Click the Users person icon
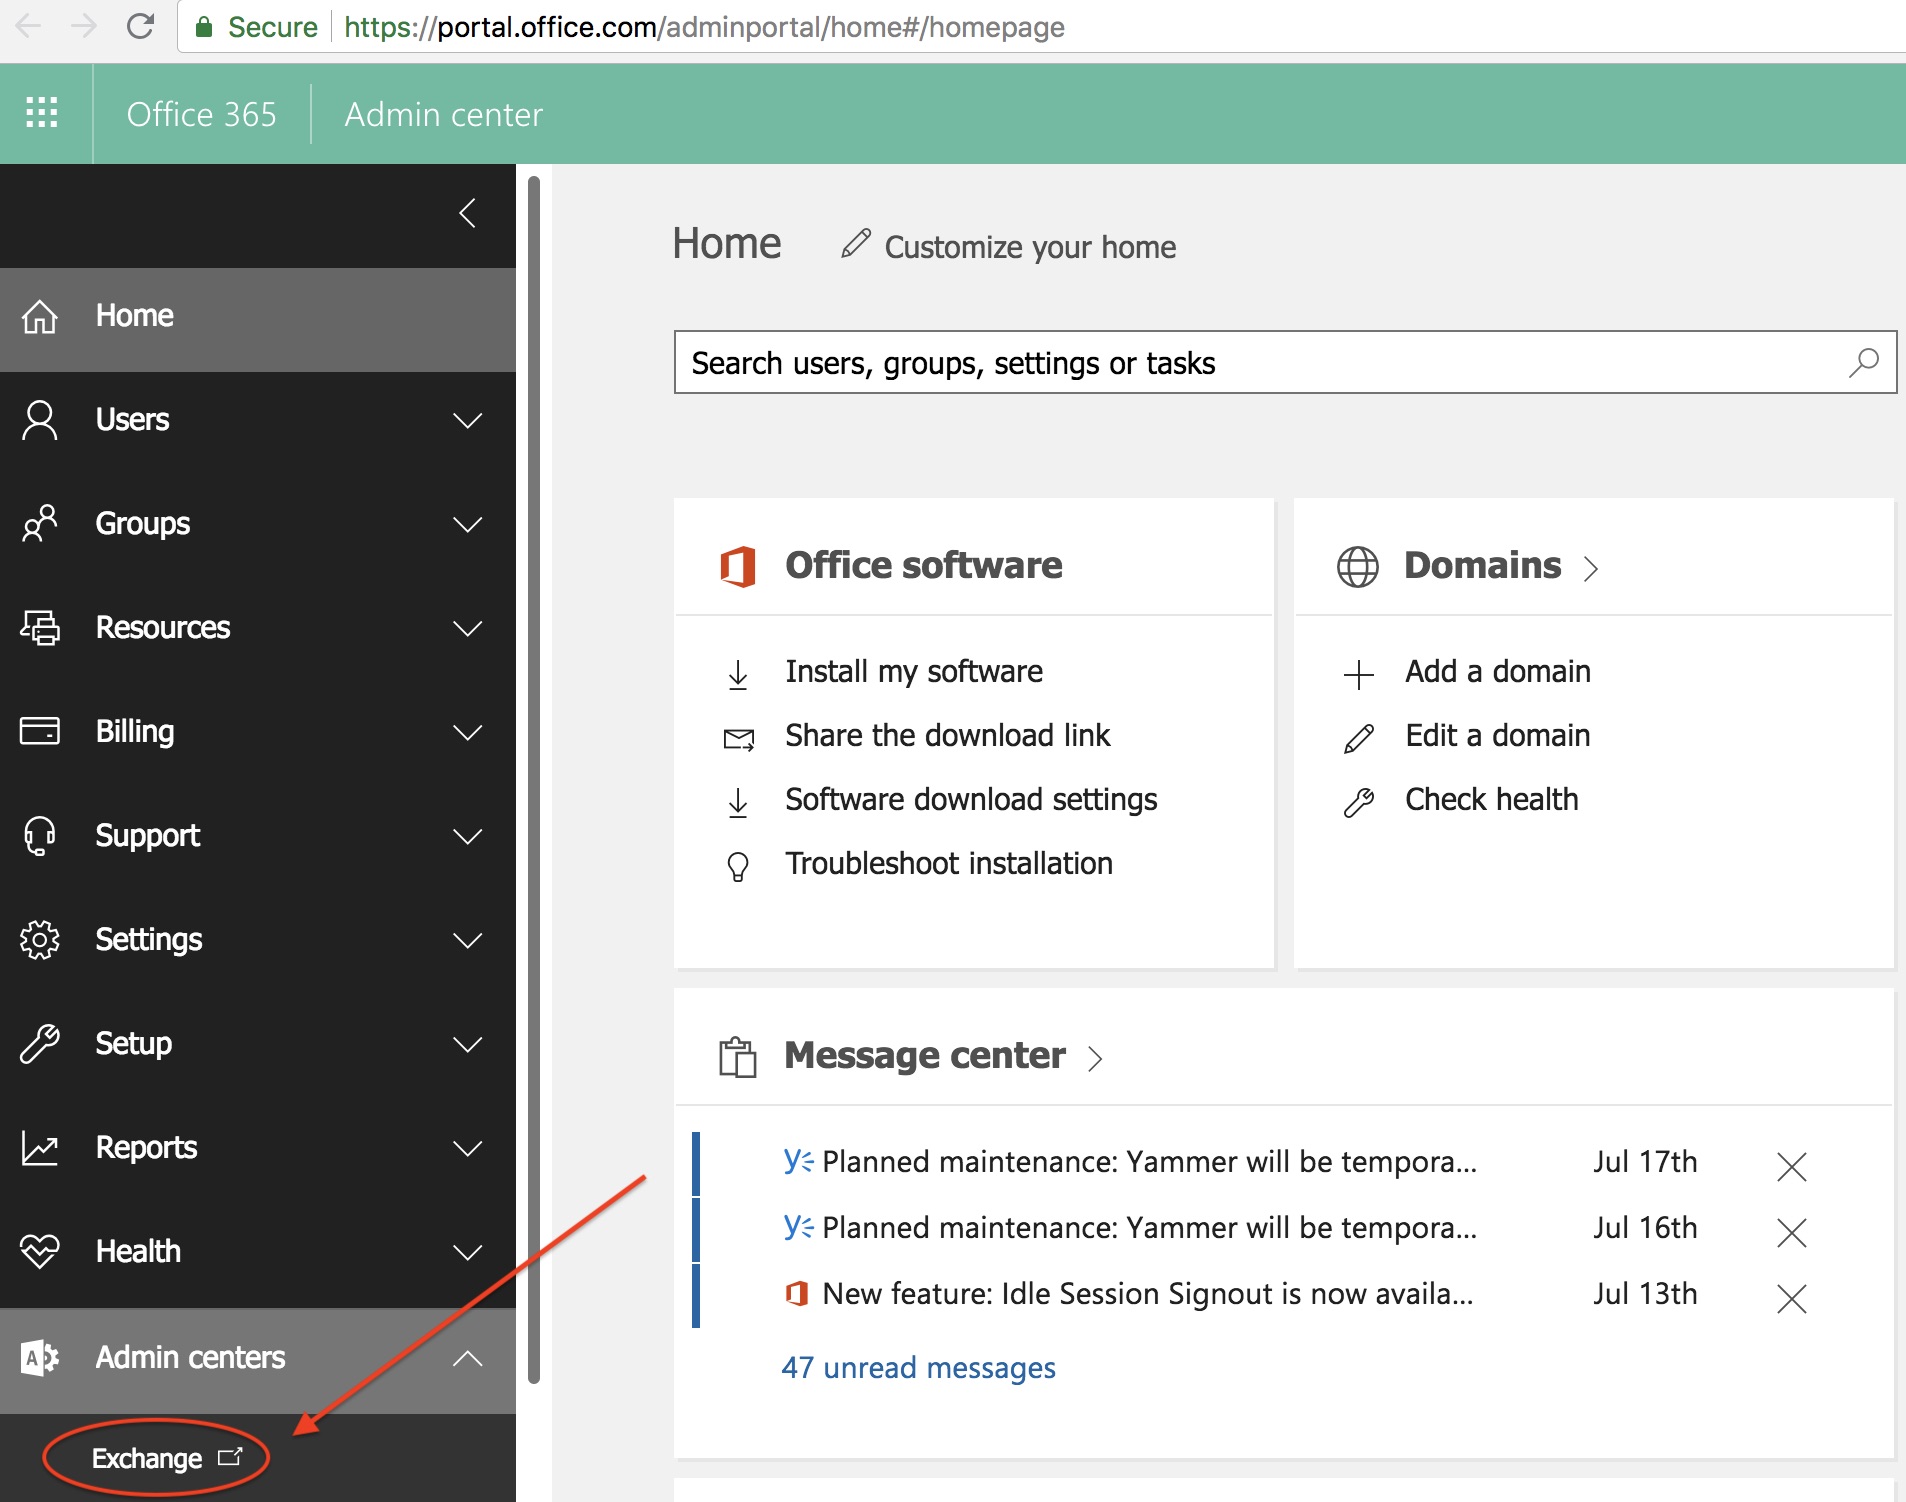The image size is (1906, 1502). (x=40, y=420)
